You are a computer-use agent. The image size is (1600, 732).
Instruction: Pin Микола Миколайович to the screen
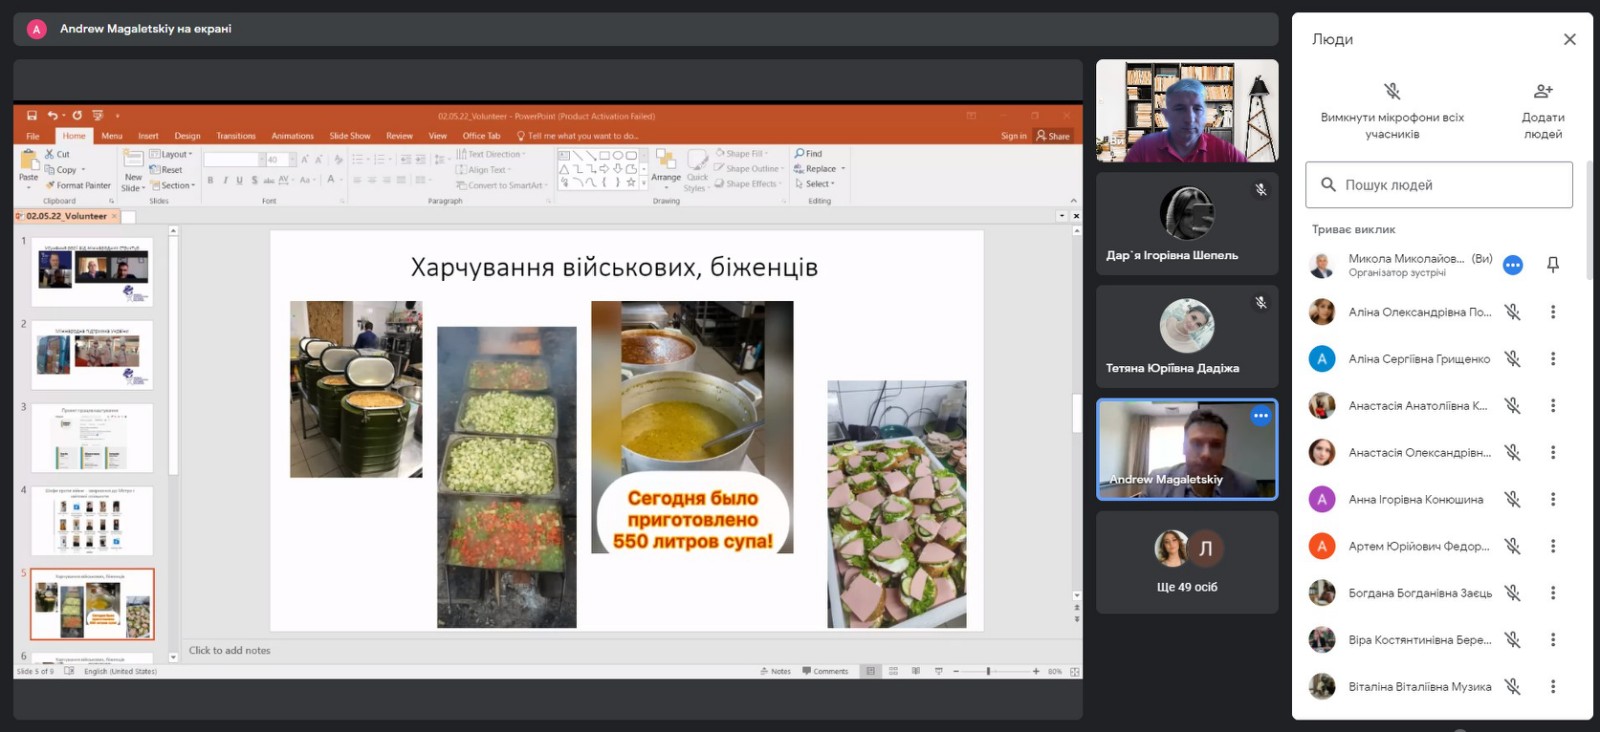click(1553, 265)
